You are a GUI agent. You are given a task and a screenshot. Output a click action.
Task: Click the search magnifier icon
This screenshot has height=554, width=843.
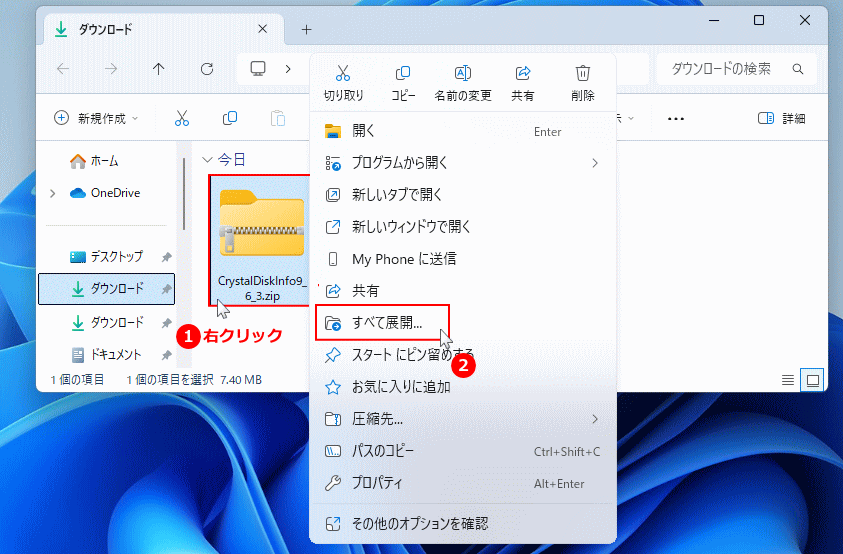pyautogui.click(x=798, y=69)
